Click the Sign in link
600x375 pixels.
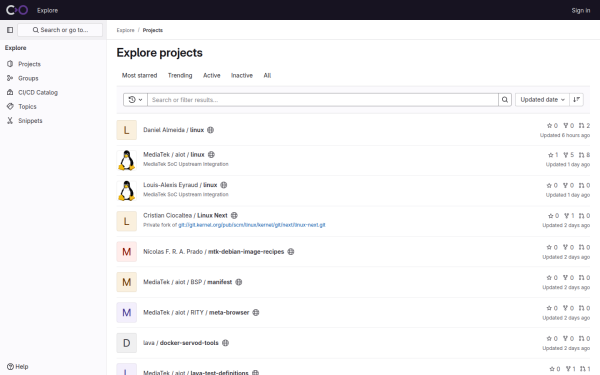(x=580, y=10)
